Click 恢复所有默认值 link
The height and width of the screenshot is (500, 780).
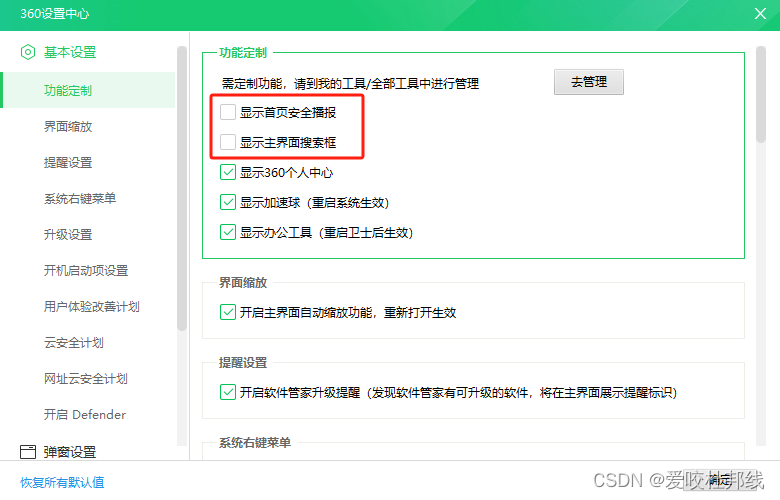62,482
